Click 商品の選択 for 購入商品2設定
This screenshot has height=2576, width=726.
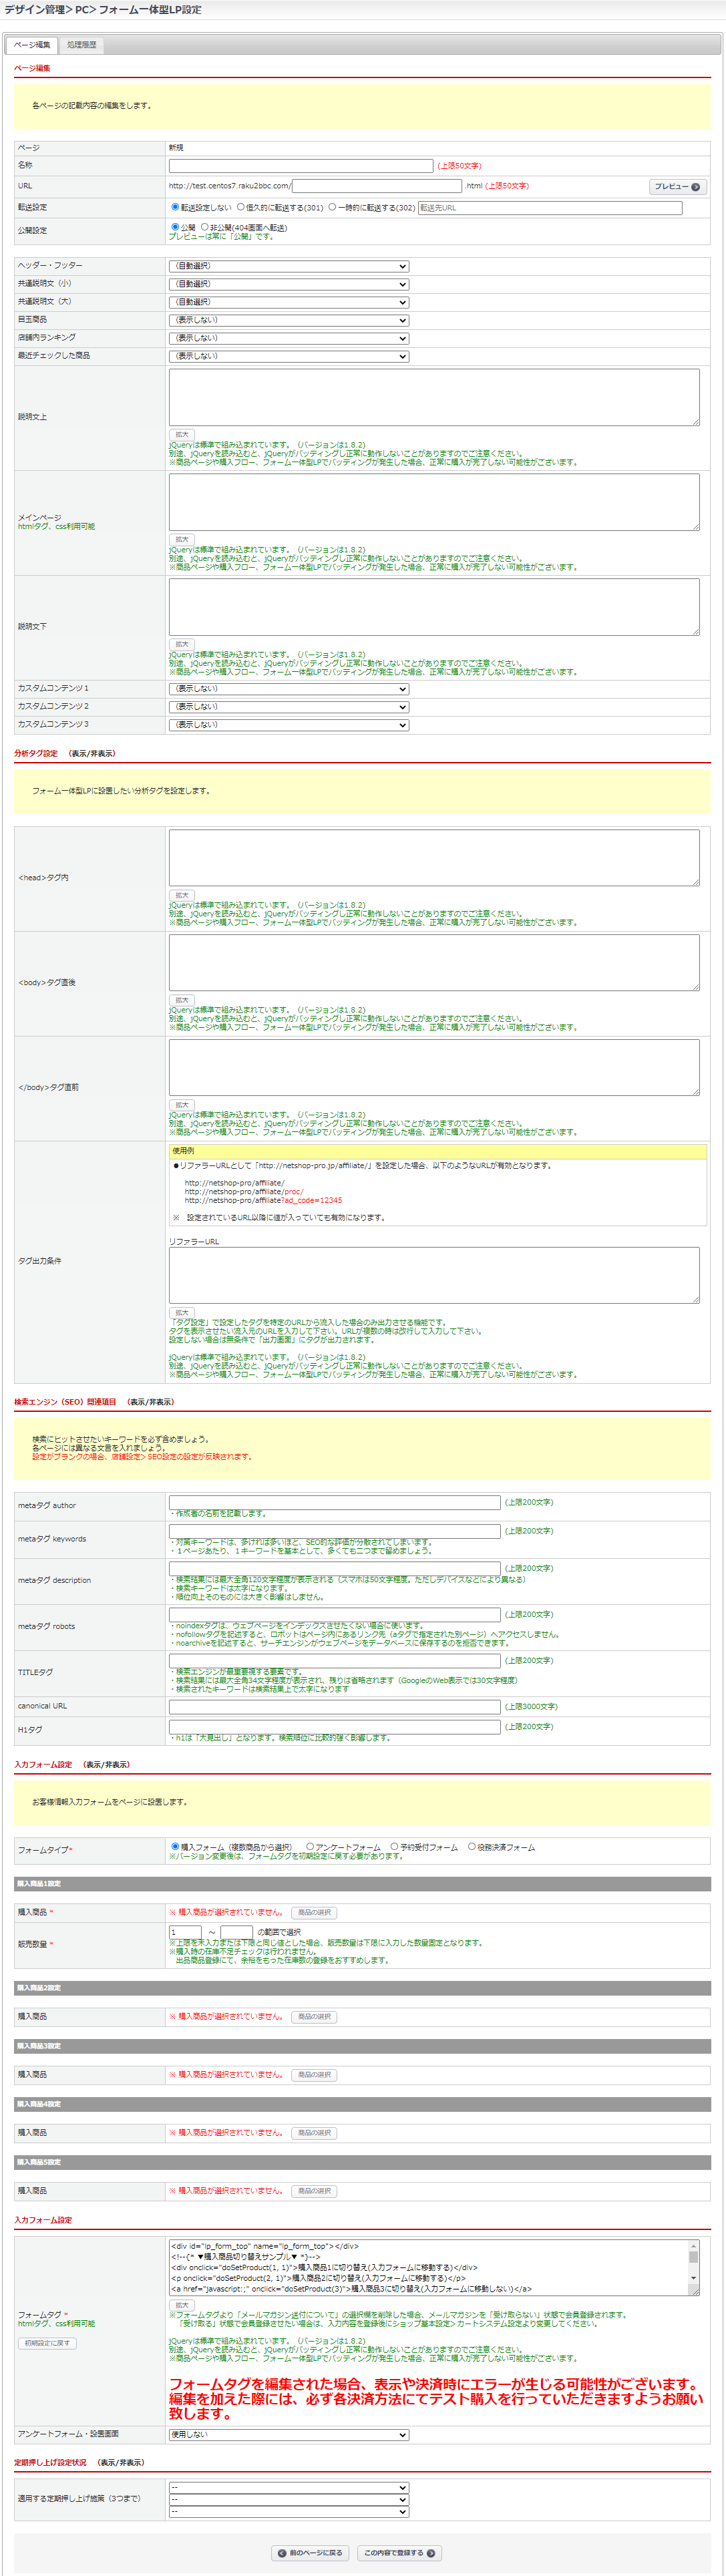(x=314, y=2017)
